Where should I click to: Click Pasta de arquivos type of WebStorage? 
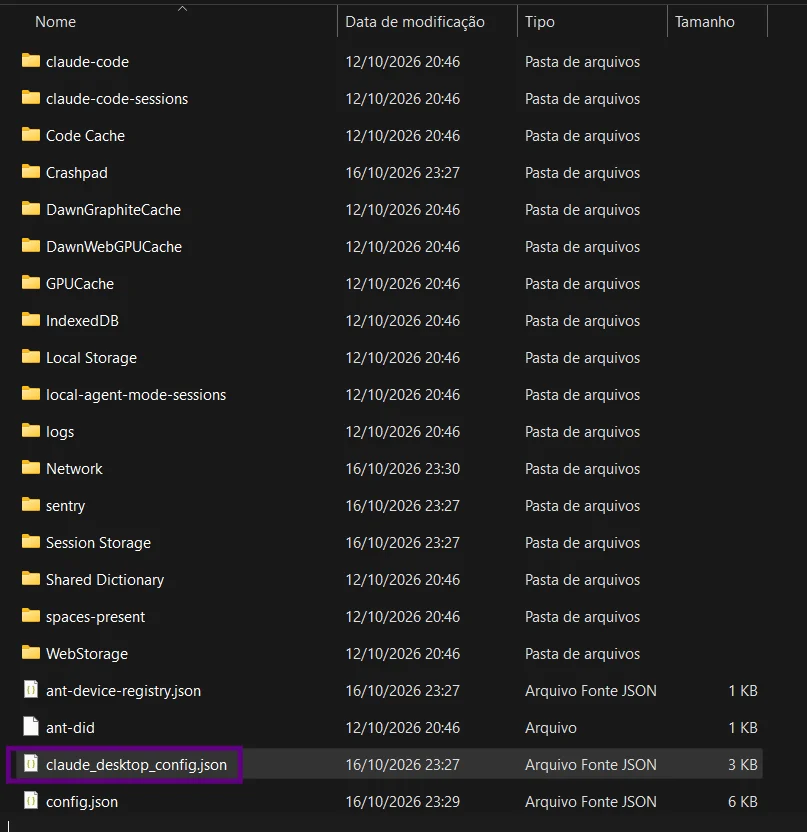(583, 654)
